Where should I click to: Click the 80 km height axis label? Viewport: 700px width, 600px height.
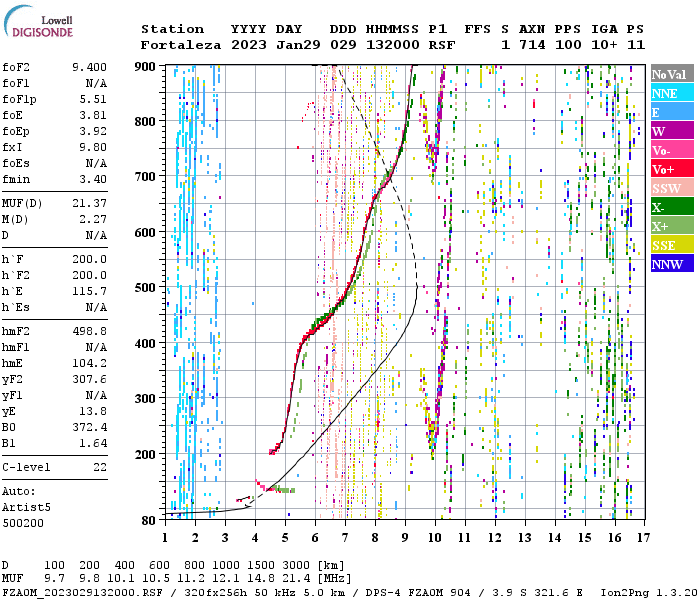(x=149, y=521)
